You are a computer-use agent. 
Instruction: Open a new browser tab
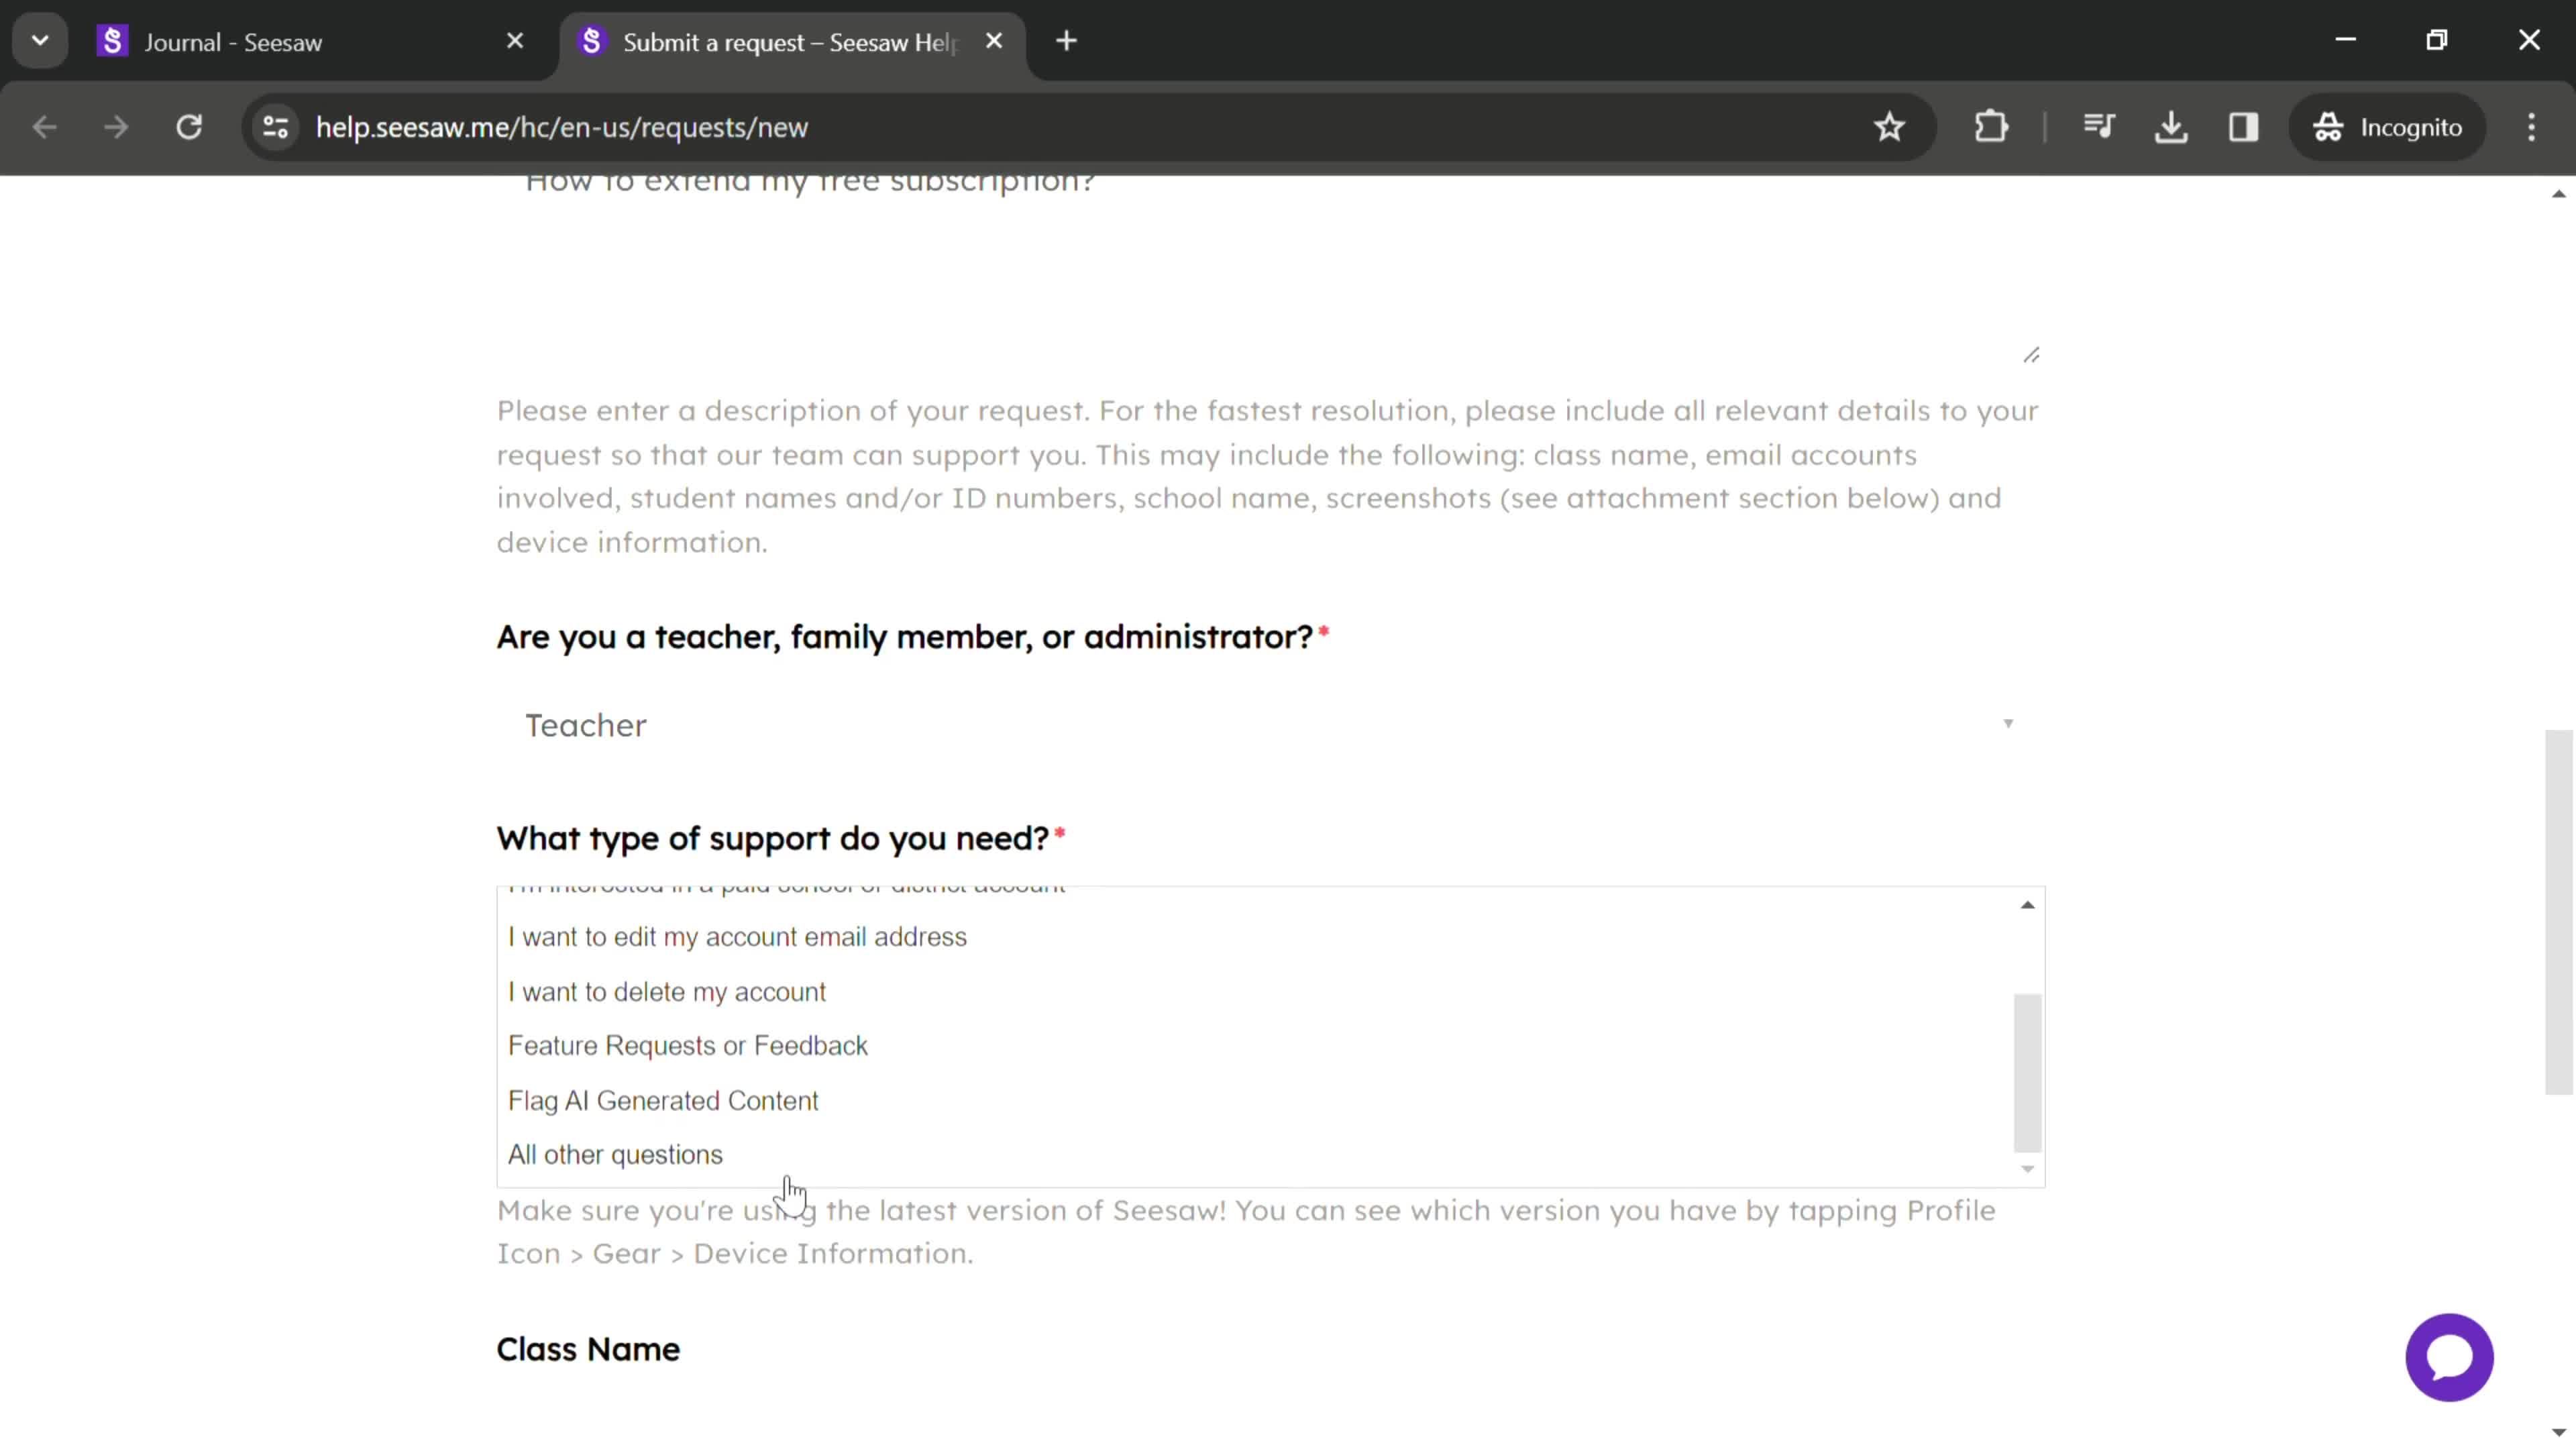(1067, 41)
